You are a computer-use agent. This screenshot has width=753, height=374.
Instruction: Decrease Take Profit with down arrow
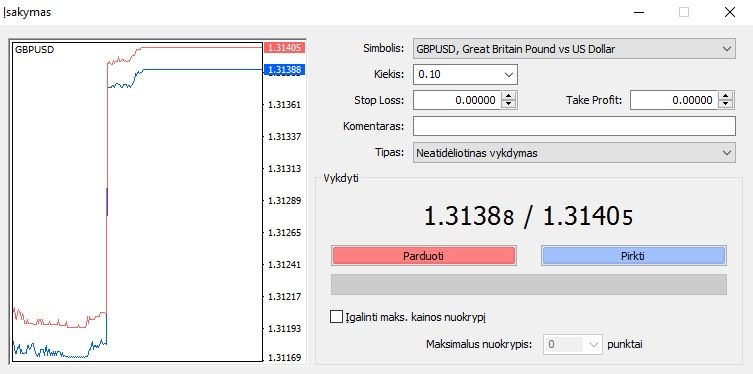click(726, 105)
